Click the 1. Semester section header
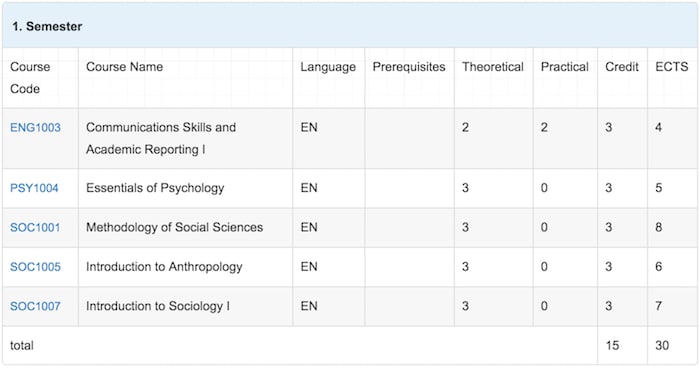This screenshot has height=368, width=700. coord(47,26)
